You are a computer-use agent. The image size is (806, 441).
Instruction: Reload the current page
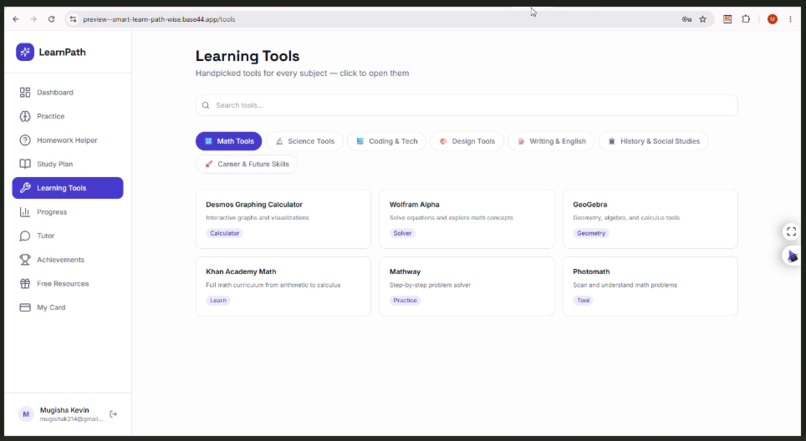click(x=51, y=20)
